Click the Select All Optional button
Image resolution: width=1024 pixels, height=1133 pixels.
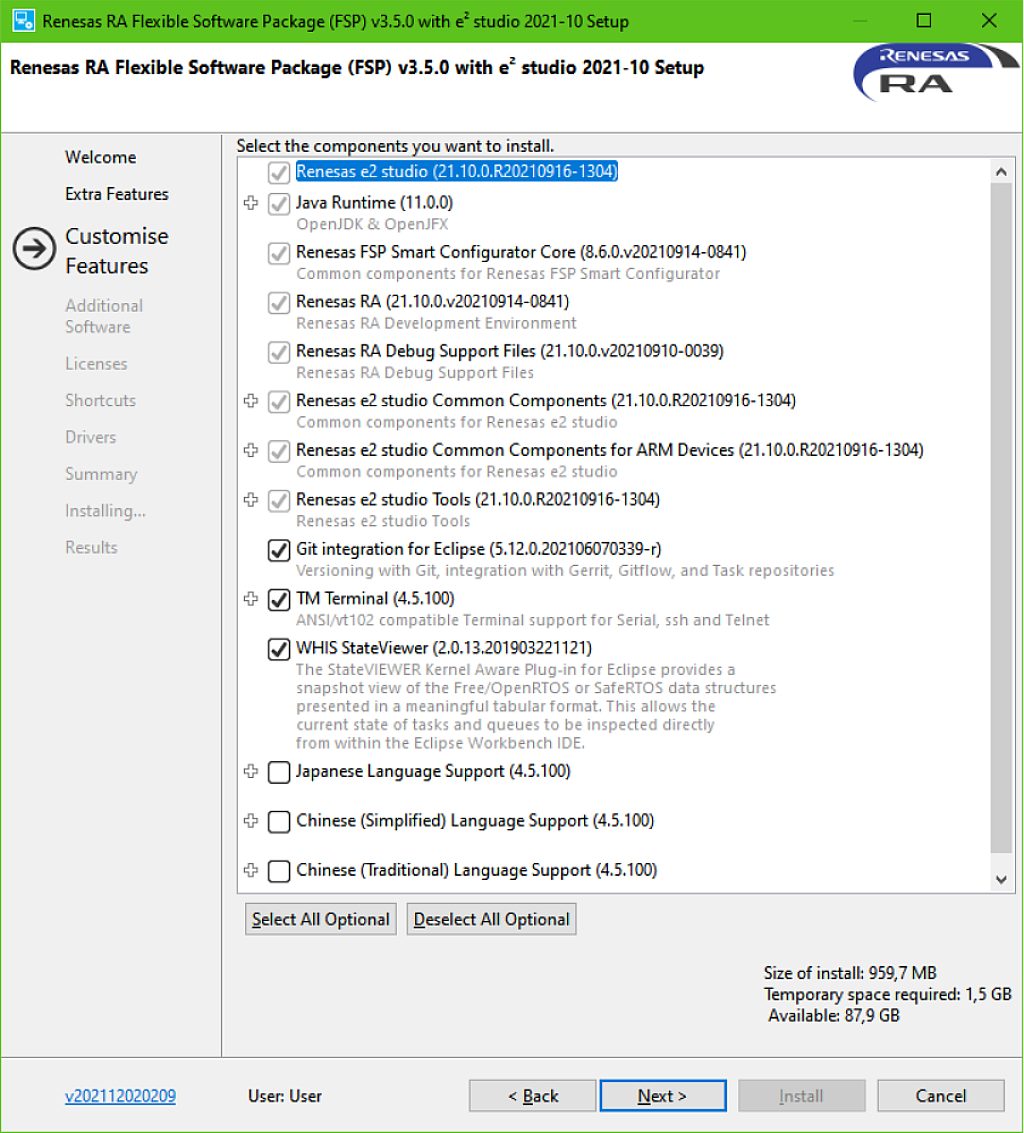[x=320, y=918]
